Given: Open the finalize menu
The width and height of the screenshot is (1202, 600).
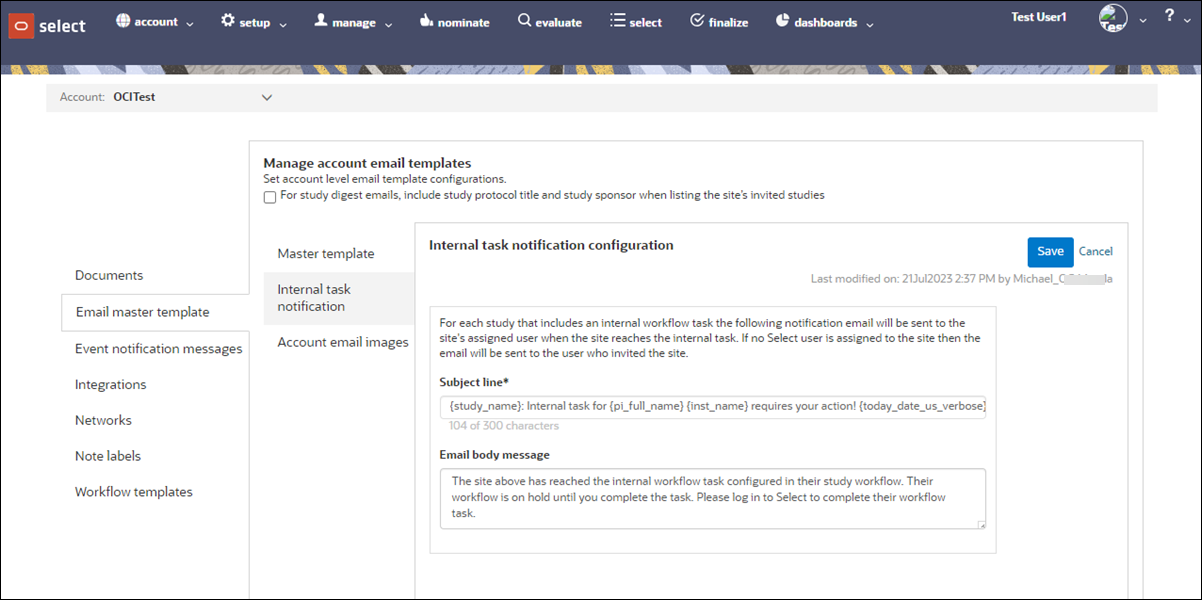Looking at the screenshot, I should (719, 22).
